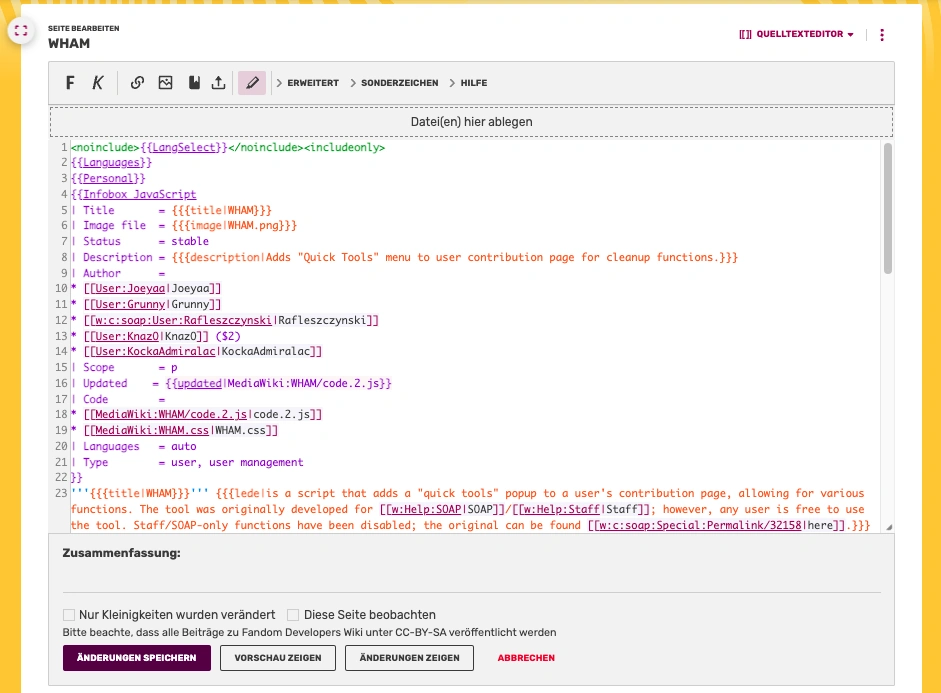This screenshot has width=941, height=693.
Task: Apply italic formatting (K icon)
Action: tap(98, 83)
